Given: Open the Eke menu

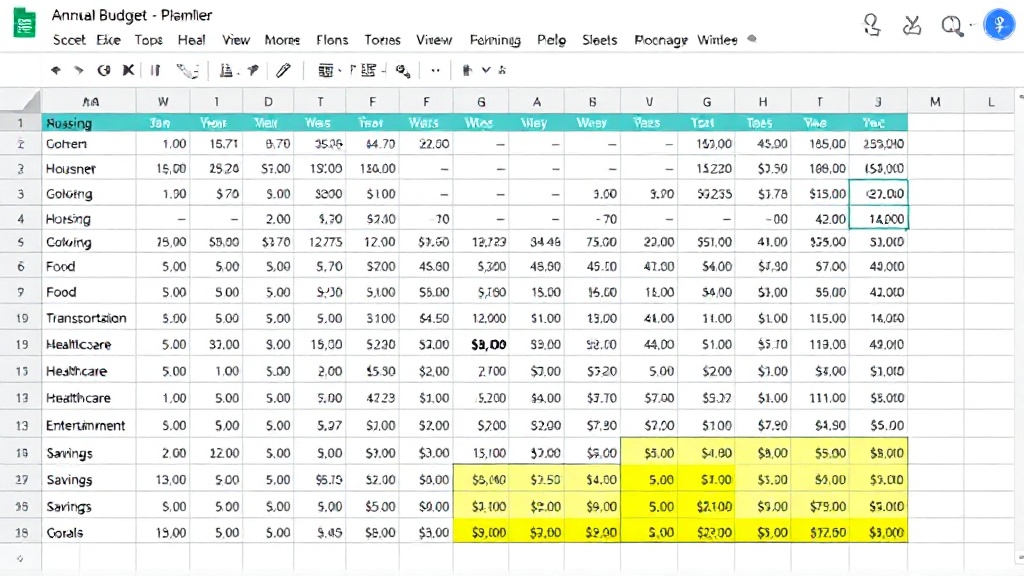Looking at the screenshot, I should [x=108, y=40].
